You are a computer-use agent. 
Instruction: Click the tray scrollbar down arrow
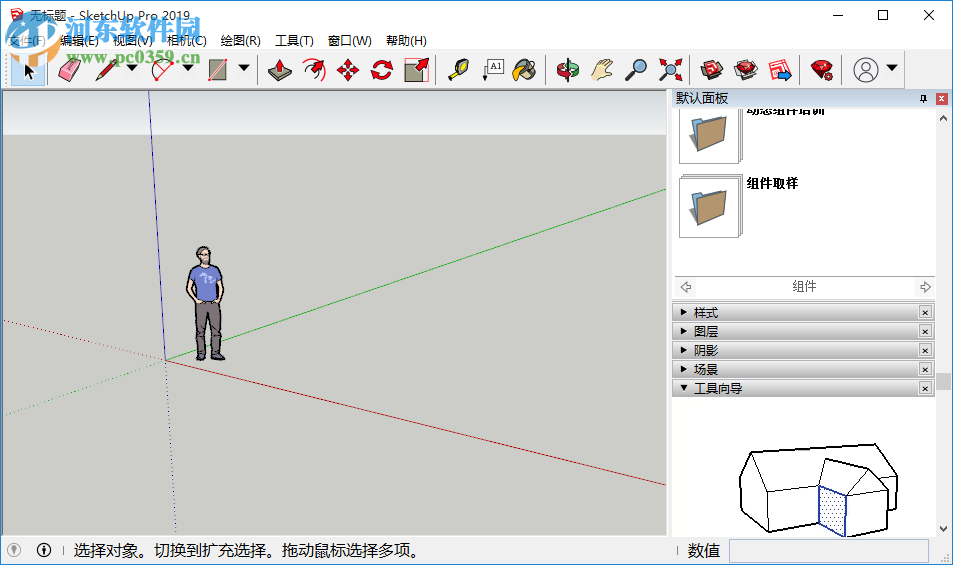(x=943, y=529)
